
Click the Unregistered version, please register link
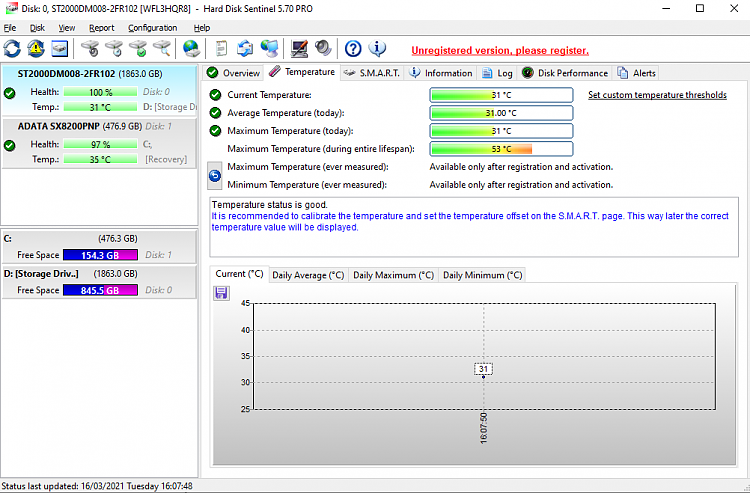[x=499, y=50]
